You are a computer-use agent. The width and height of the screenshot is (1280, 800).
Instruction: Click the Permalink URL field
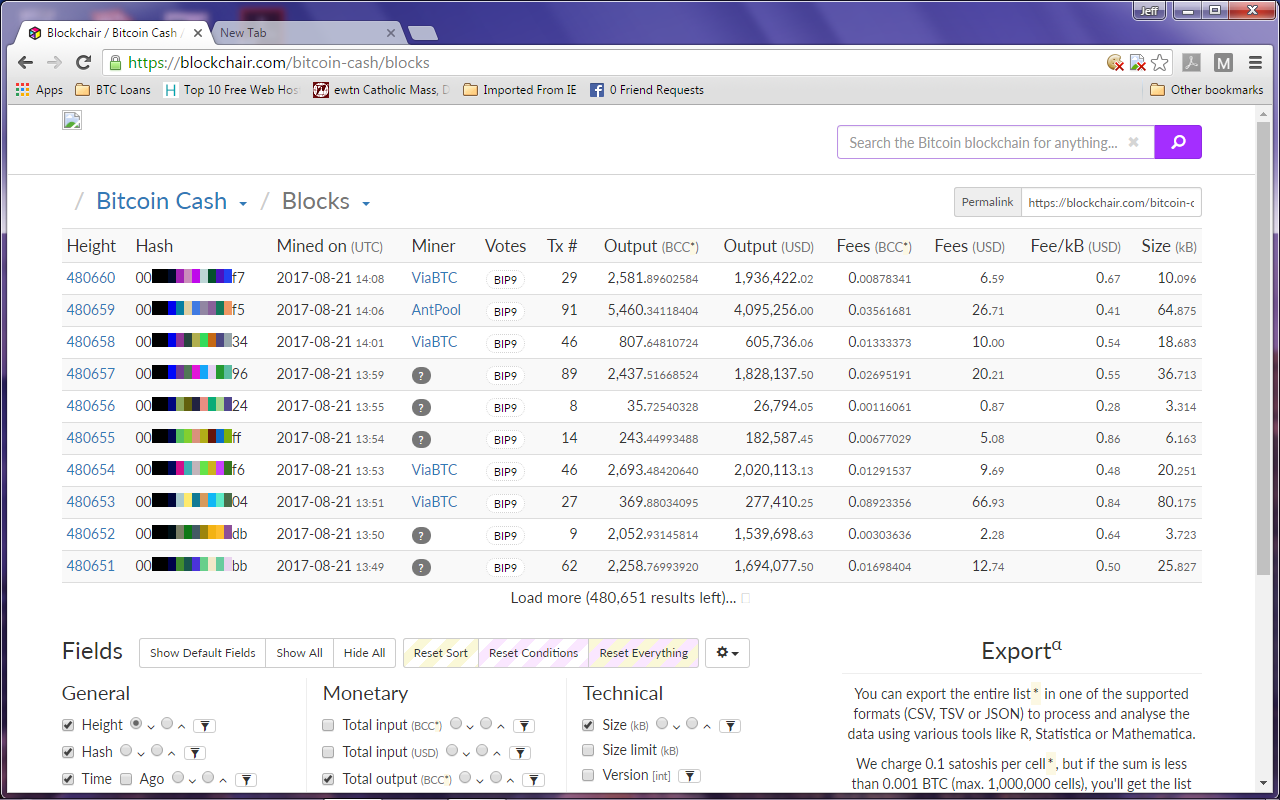pos(1111,202)
